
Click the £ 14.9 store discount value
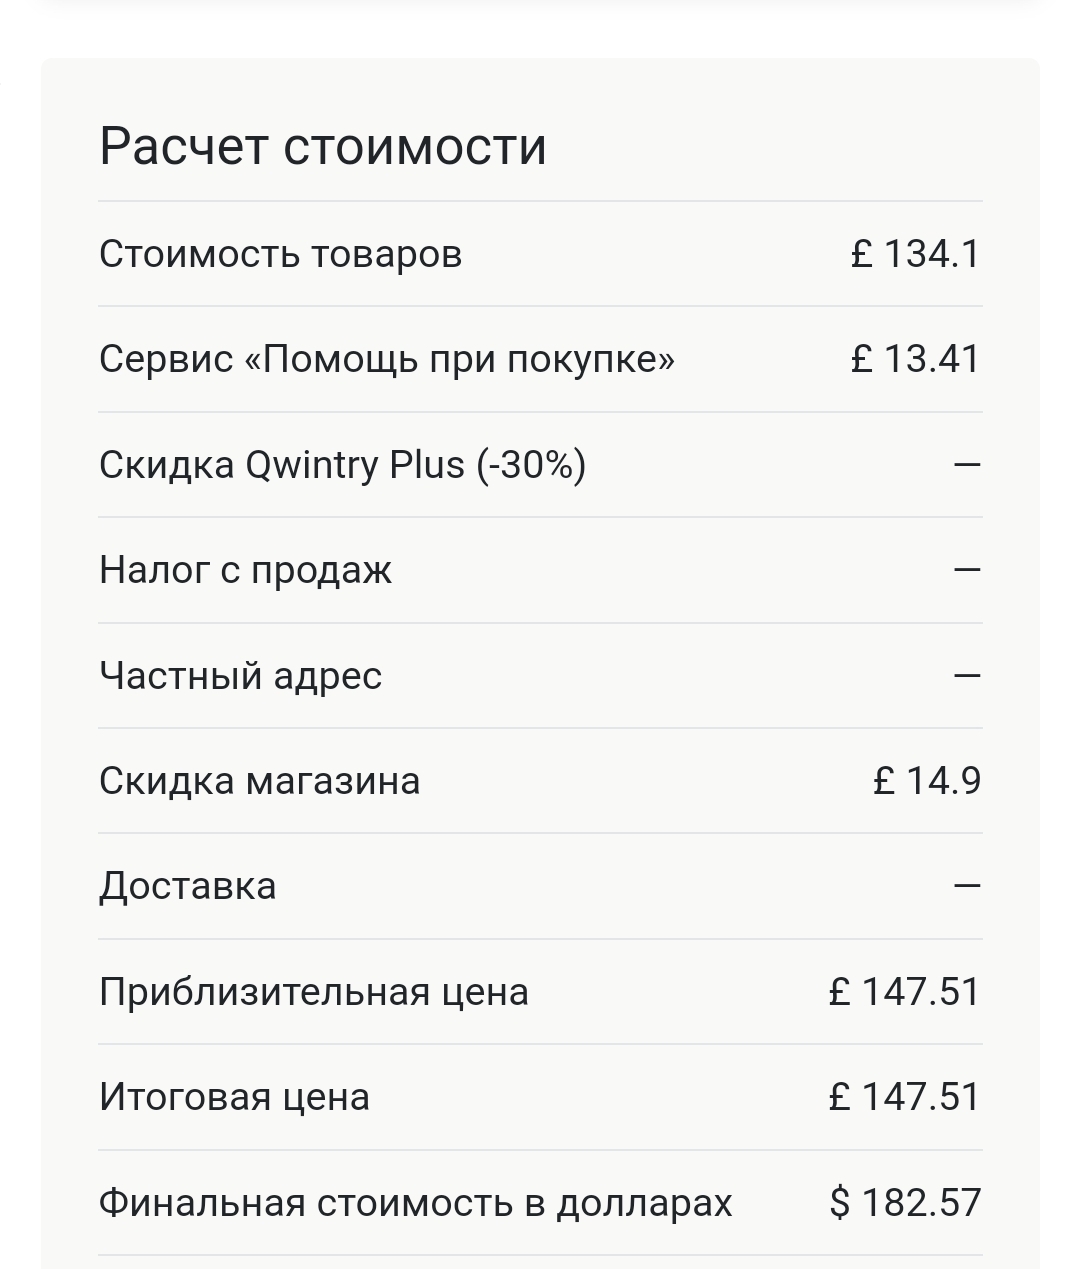(x=927, y=781)
